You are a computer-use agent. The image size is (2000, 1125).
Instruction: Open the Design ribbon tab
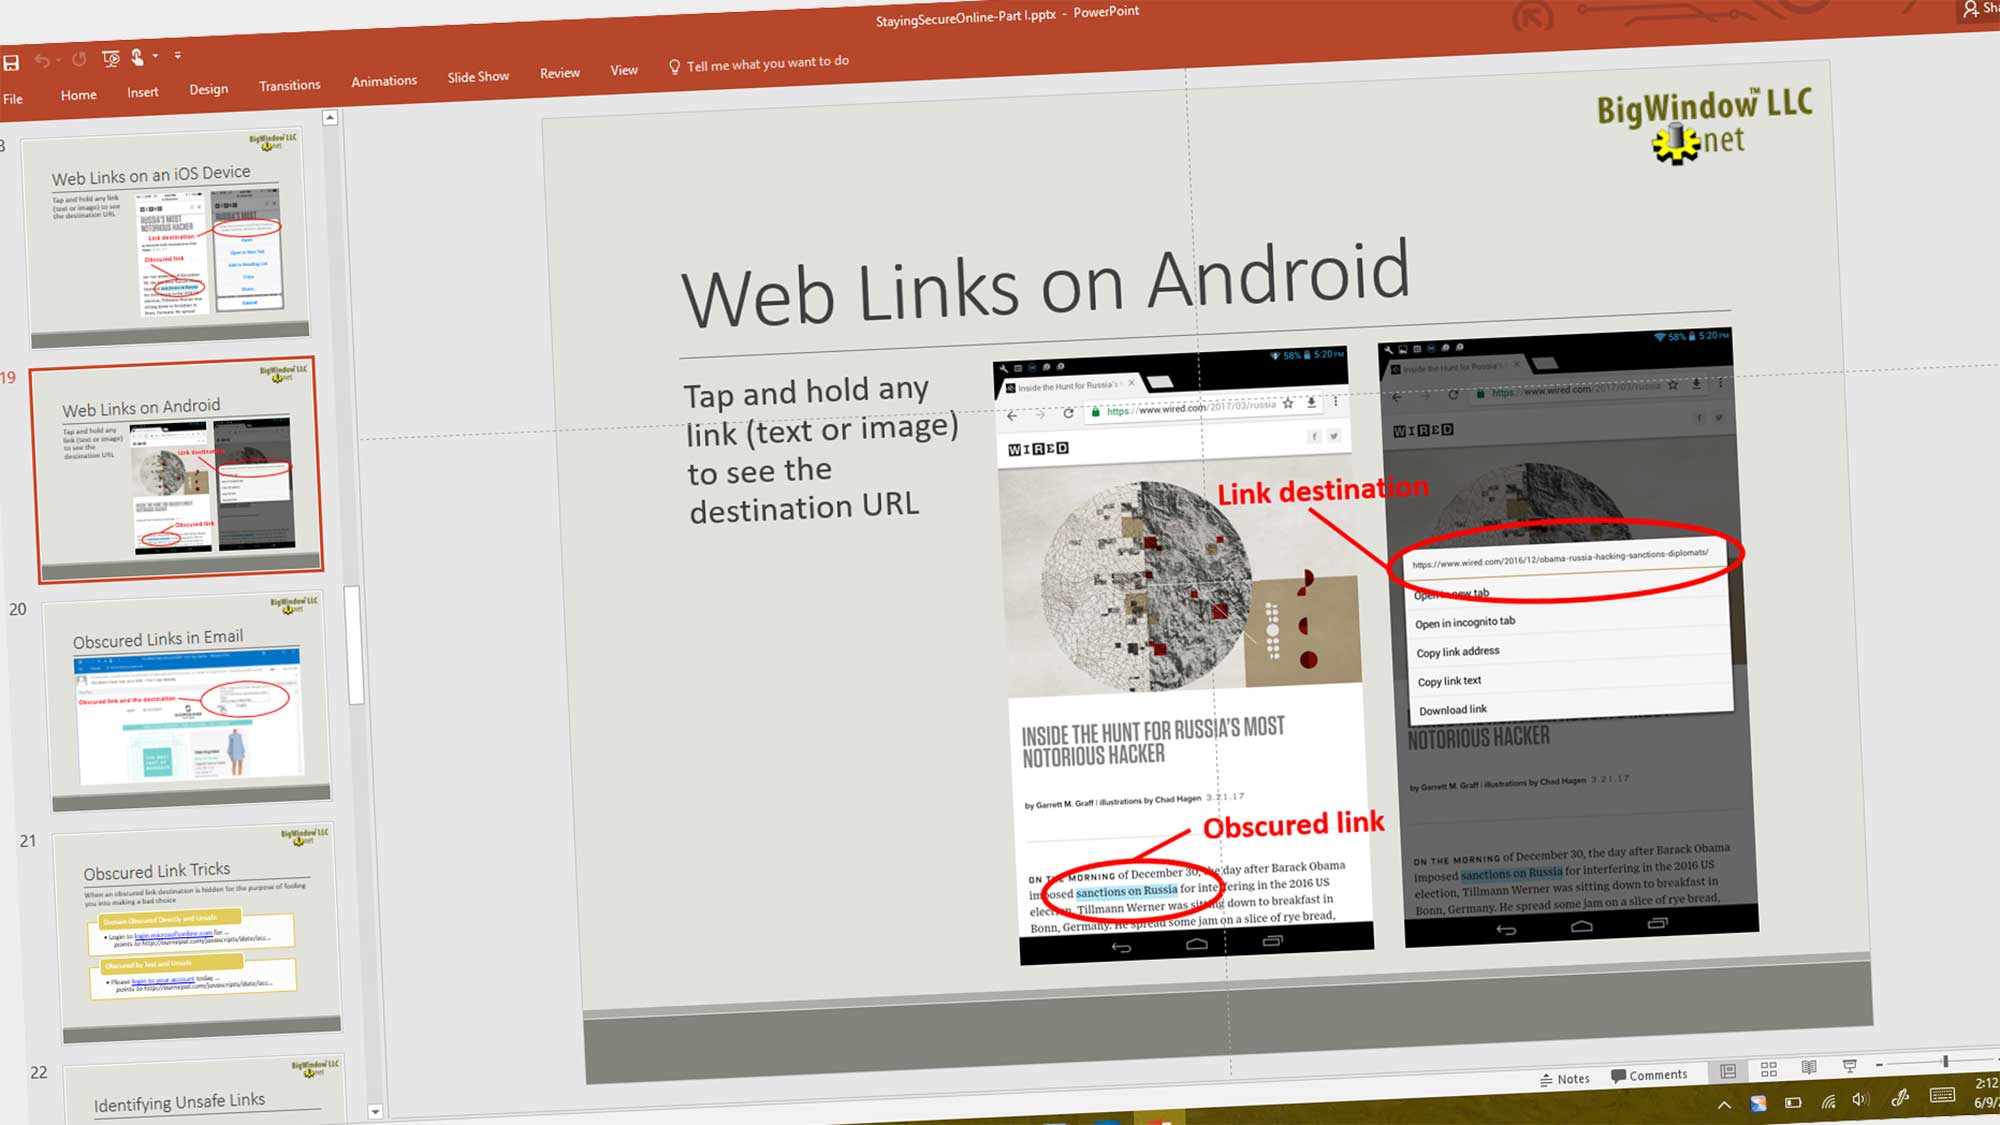pyautogui.click(x=208, y=89)
